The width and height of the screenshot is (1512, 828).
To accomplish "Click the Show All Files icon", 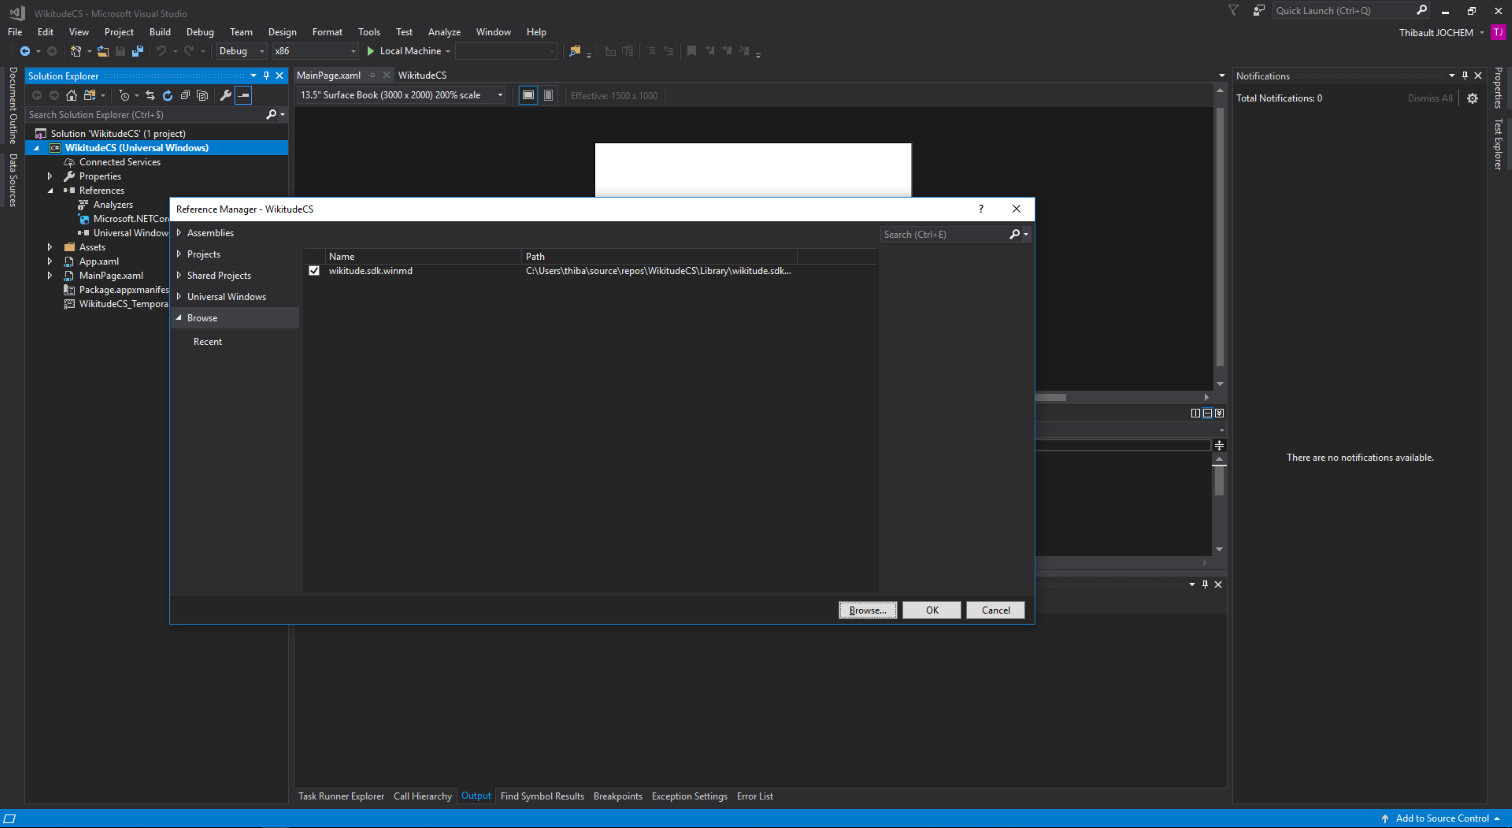I will point(203,96).
